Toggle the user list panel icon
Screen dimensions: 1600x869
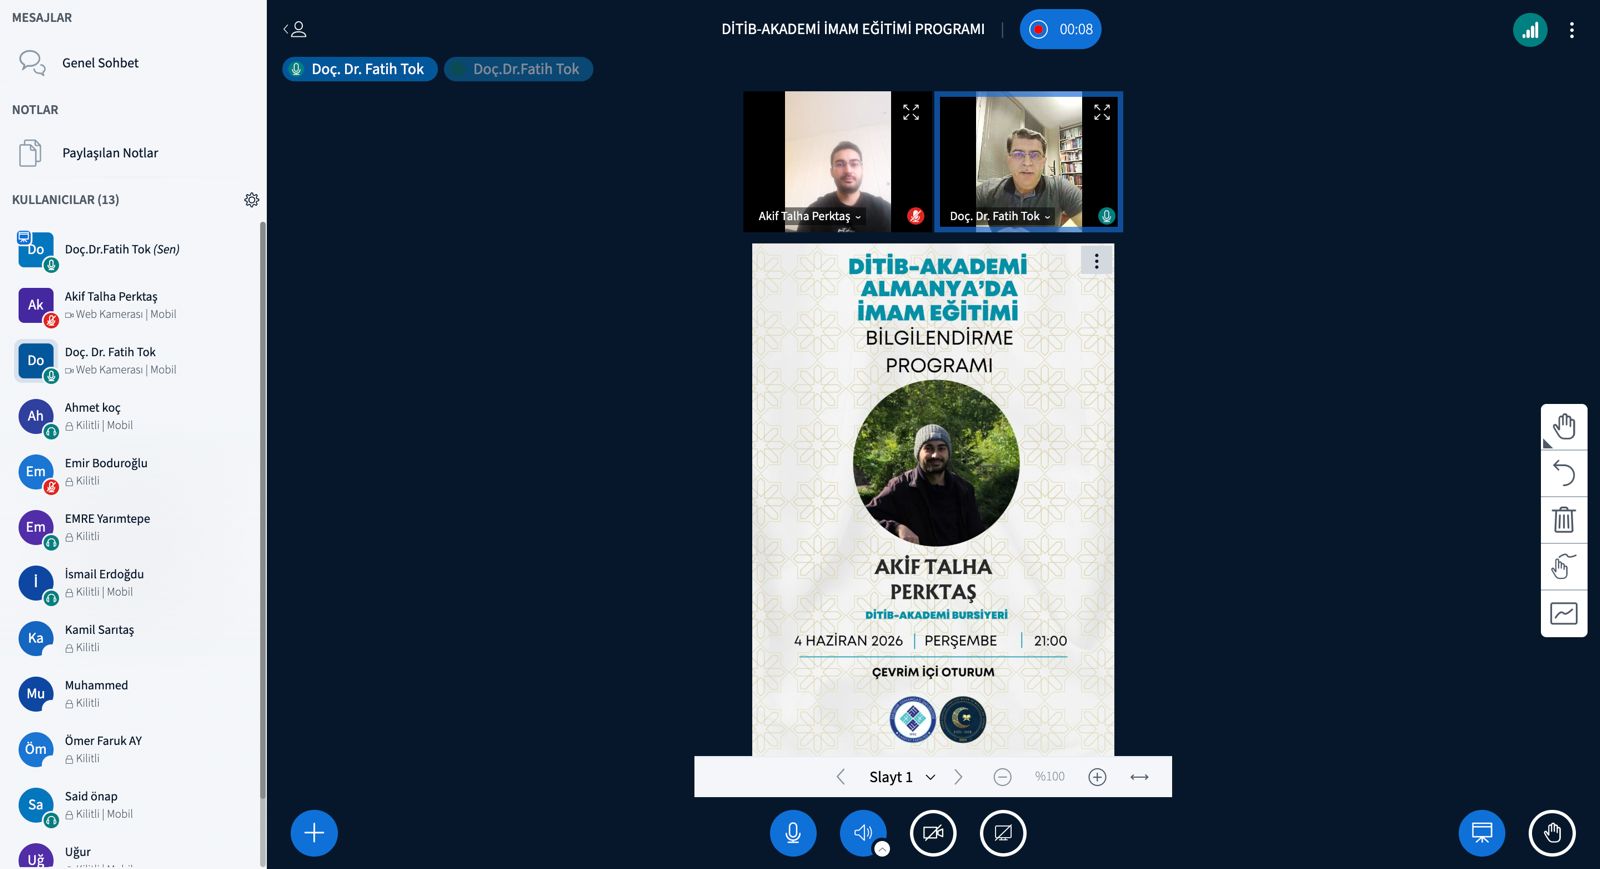coord(295,29)
